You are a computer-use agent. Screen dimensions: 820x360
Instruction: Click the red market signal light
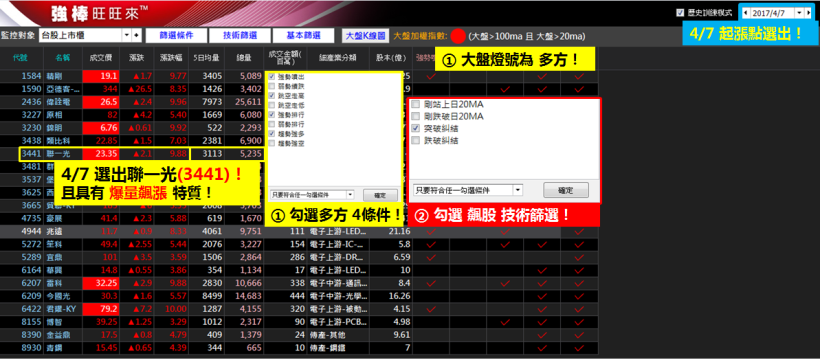[458, 36]
